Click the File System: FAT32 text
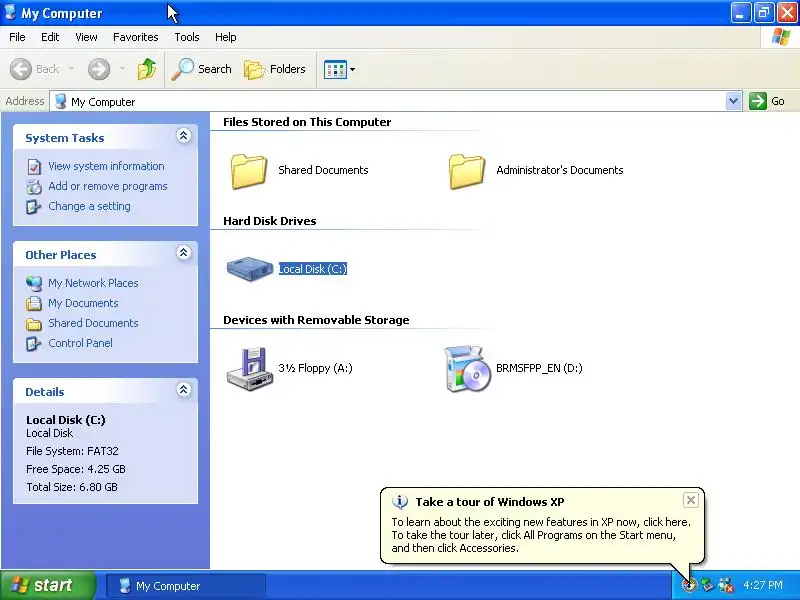 click(x=72, y=451)
